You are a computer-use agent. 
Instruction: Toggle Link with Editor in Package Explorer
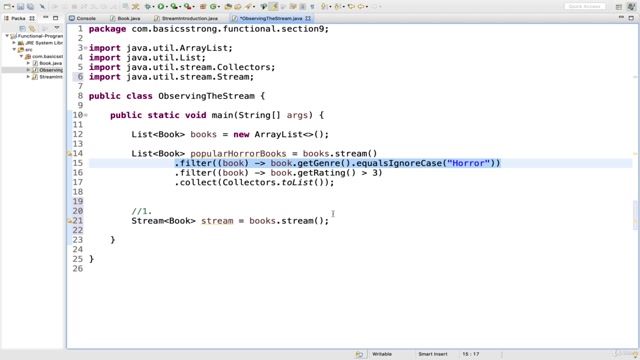[x=32, y=29]
